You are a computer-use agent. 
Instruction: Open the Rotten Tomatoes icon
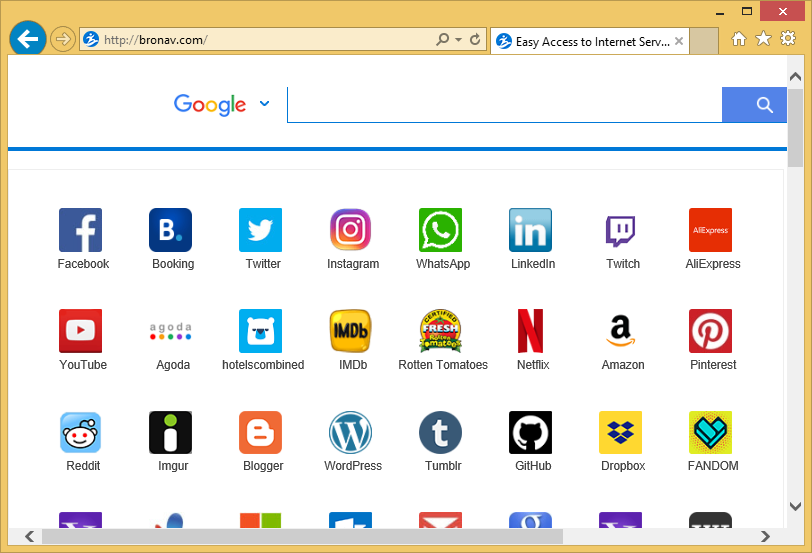pyautogui.click(x=440, y=331)
